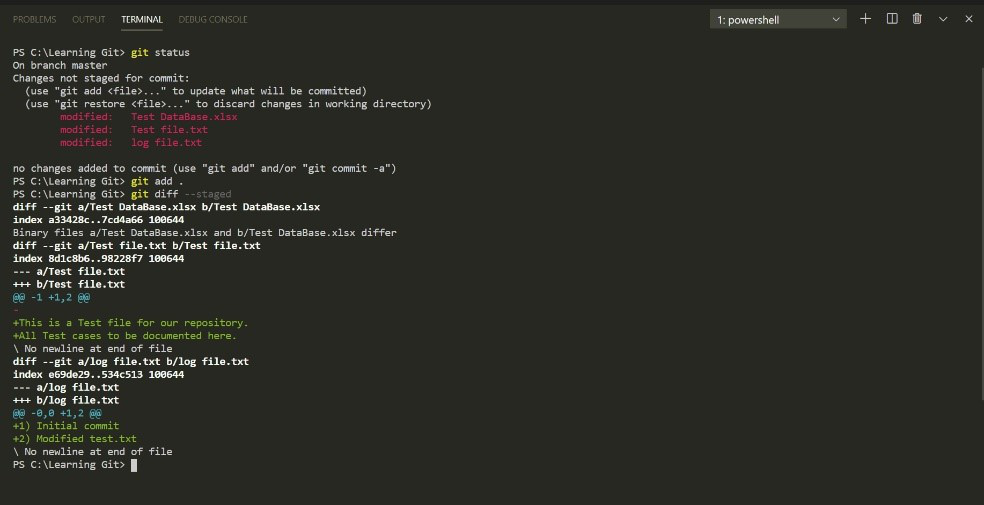
Task: Select the TERMINAL tab
Action: tap(141, 20)
